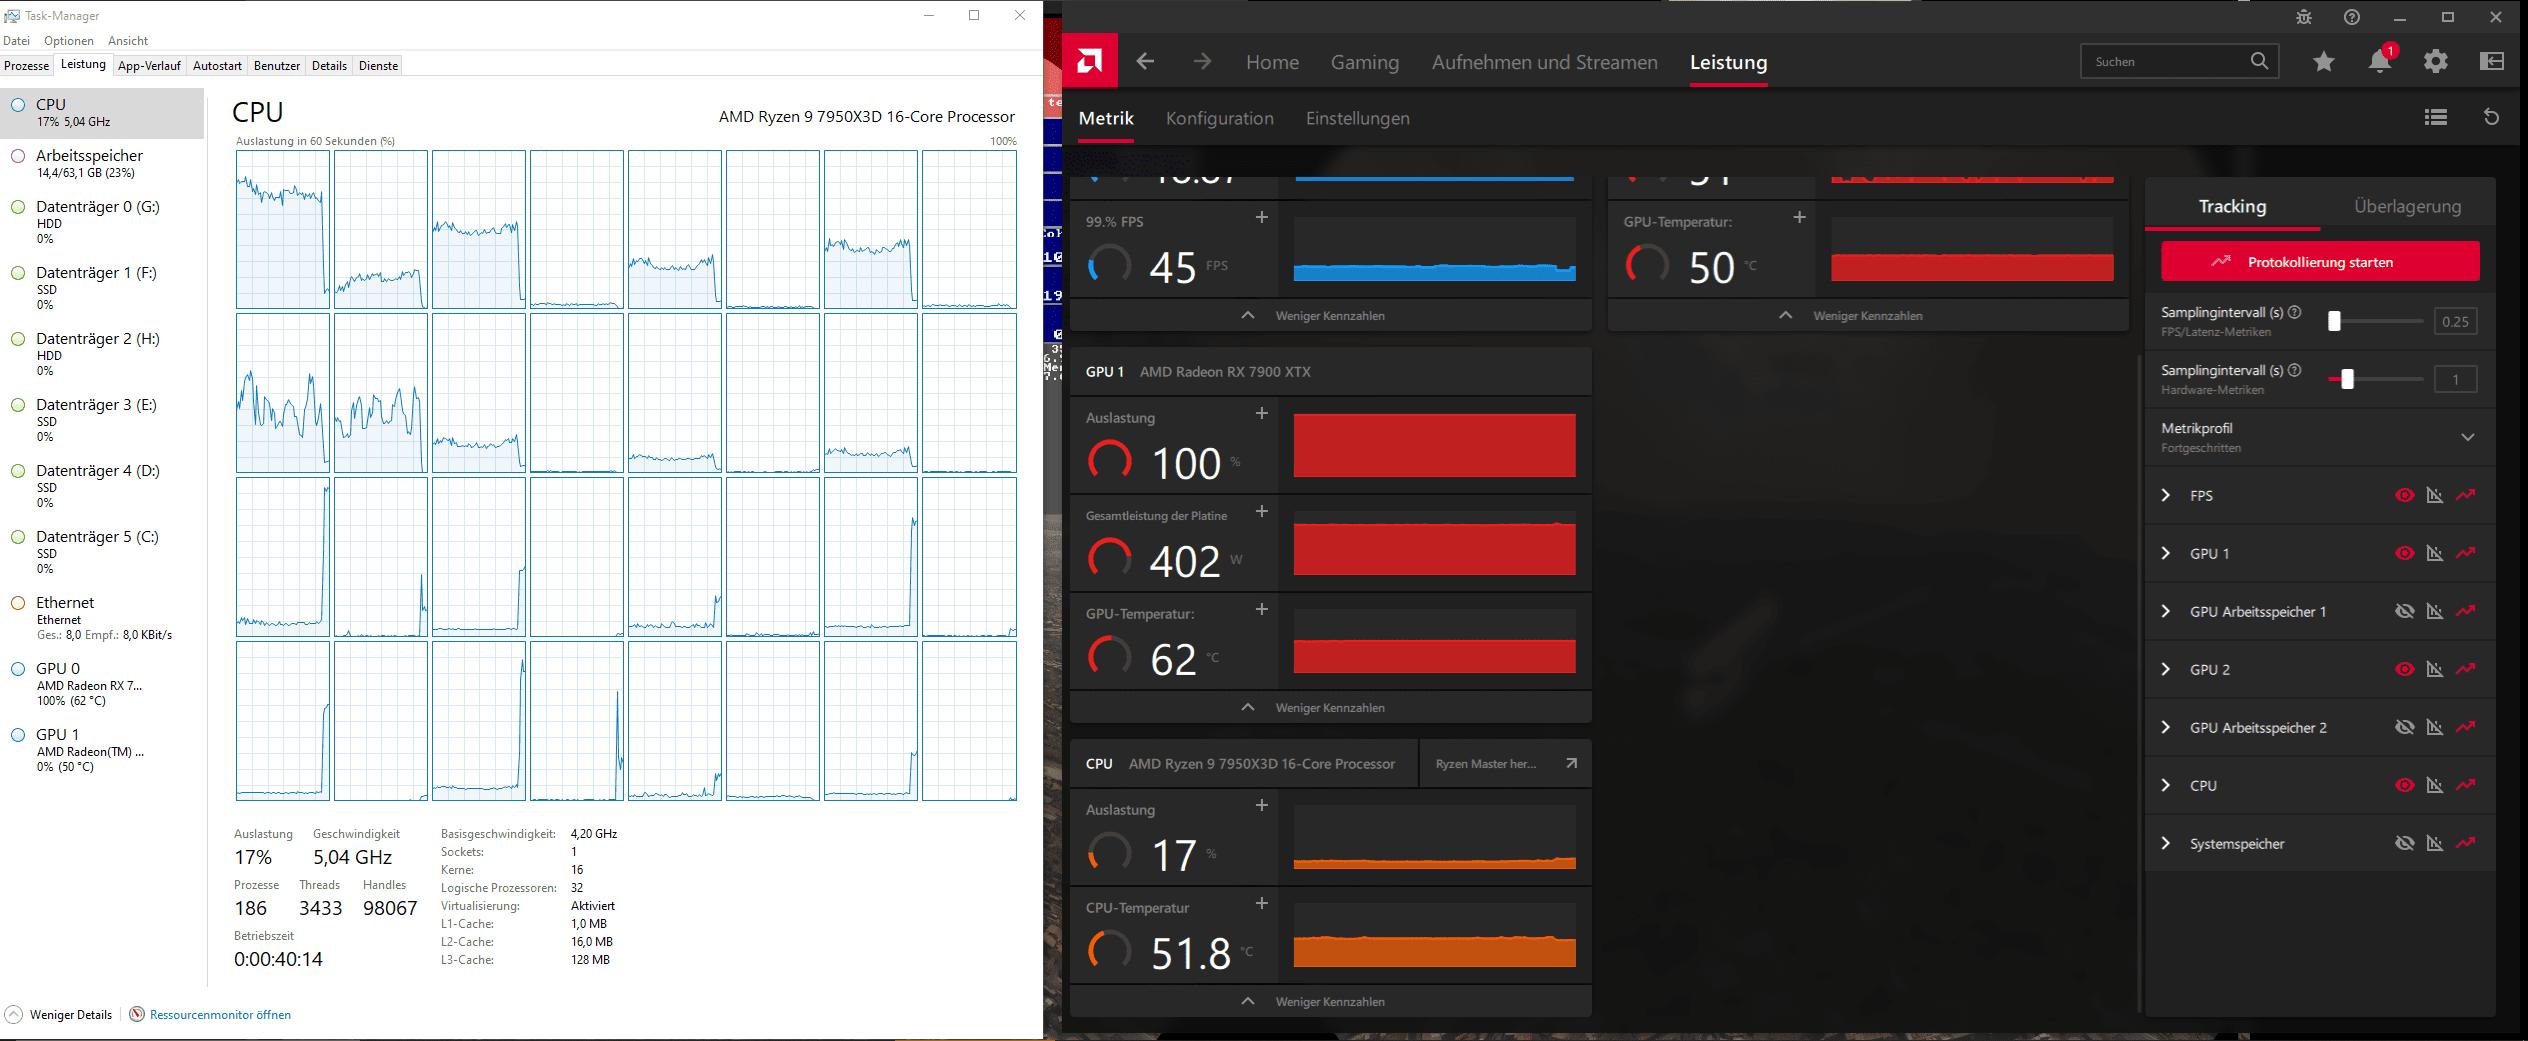The height and width of the screenshot is (1041, 2528).
Task: Click the magnifier icon in the Suchen box
Action: [2259, 61]
